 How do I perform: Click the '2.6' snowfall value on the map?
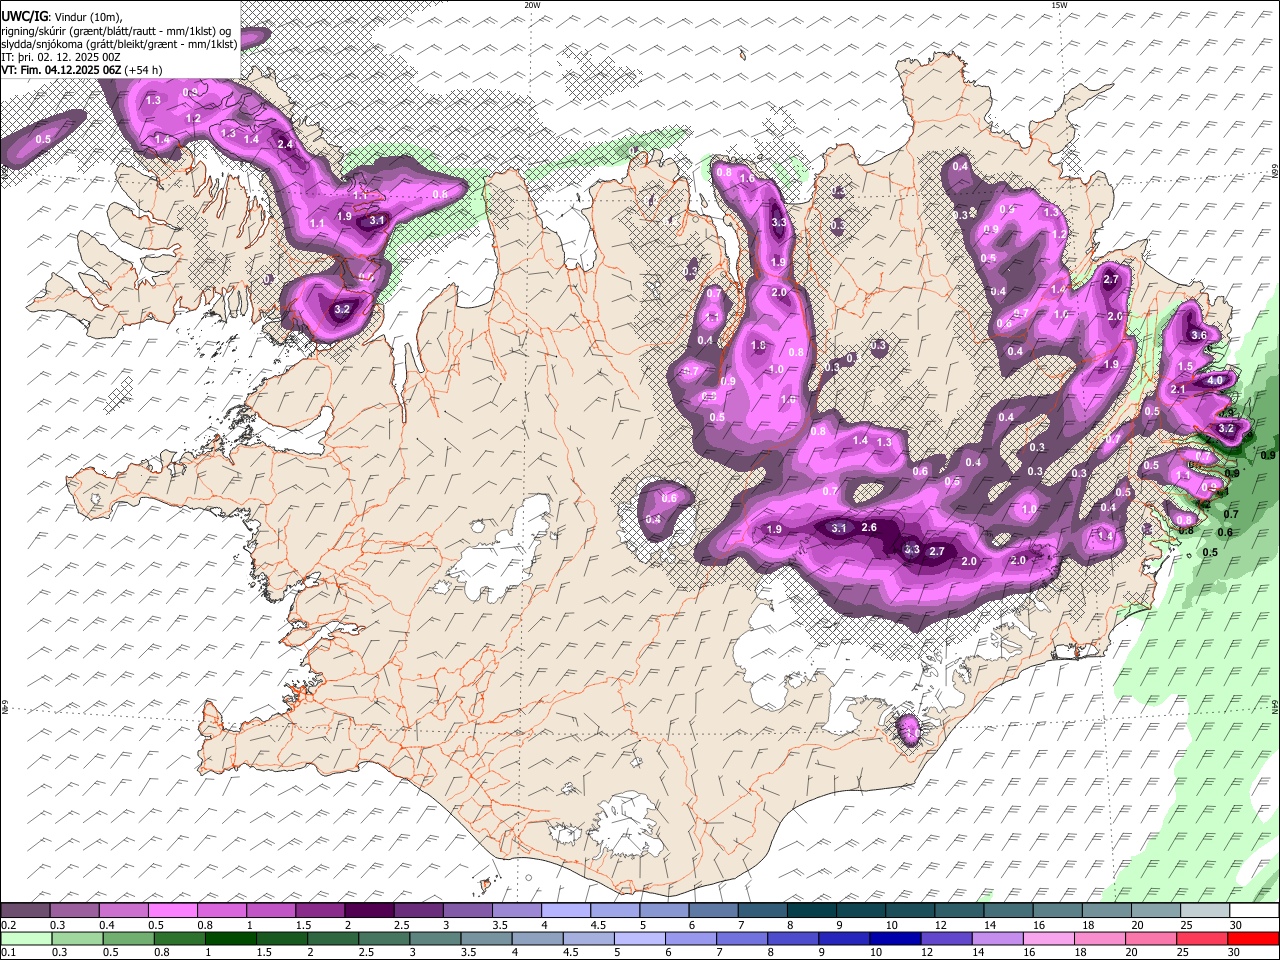coord(869,528)
